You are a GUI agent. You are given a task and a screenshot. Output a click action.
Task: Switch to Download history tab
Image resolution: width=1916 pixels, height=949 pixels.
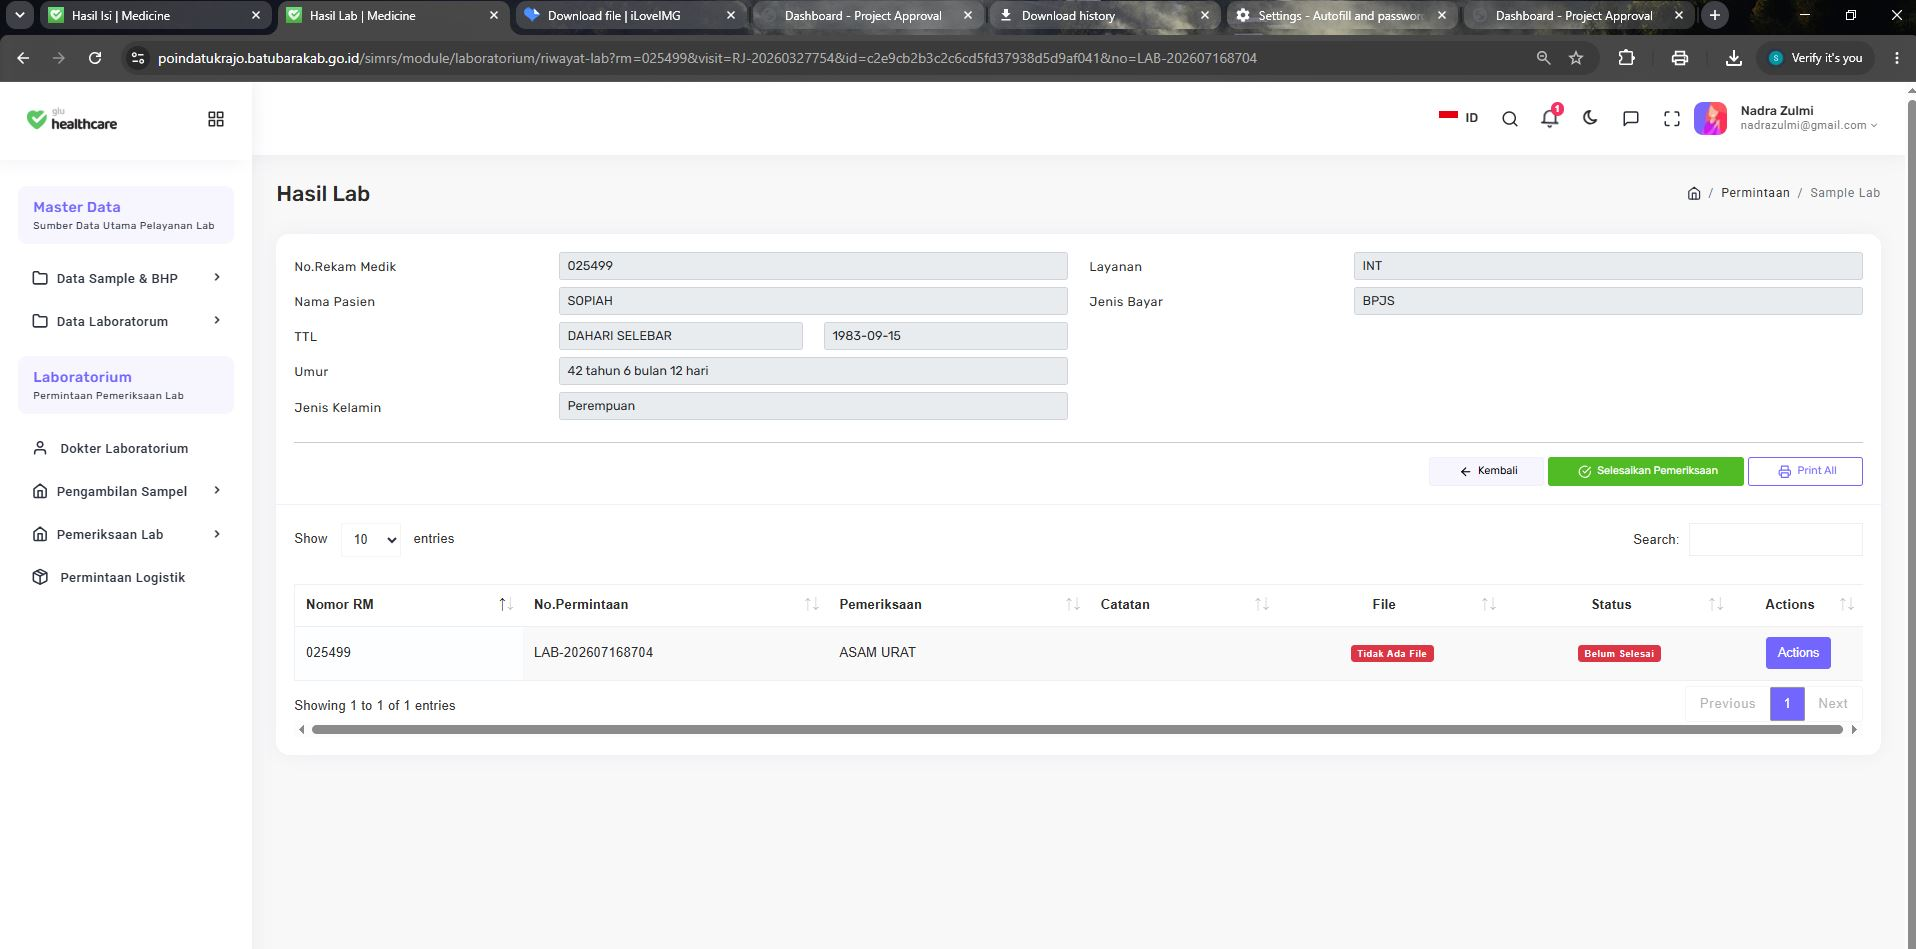[x=1104, y=15]
